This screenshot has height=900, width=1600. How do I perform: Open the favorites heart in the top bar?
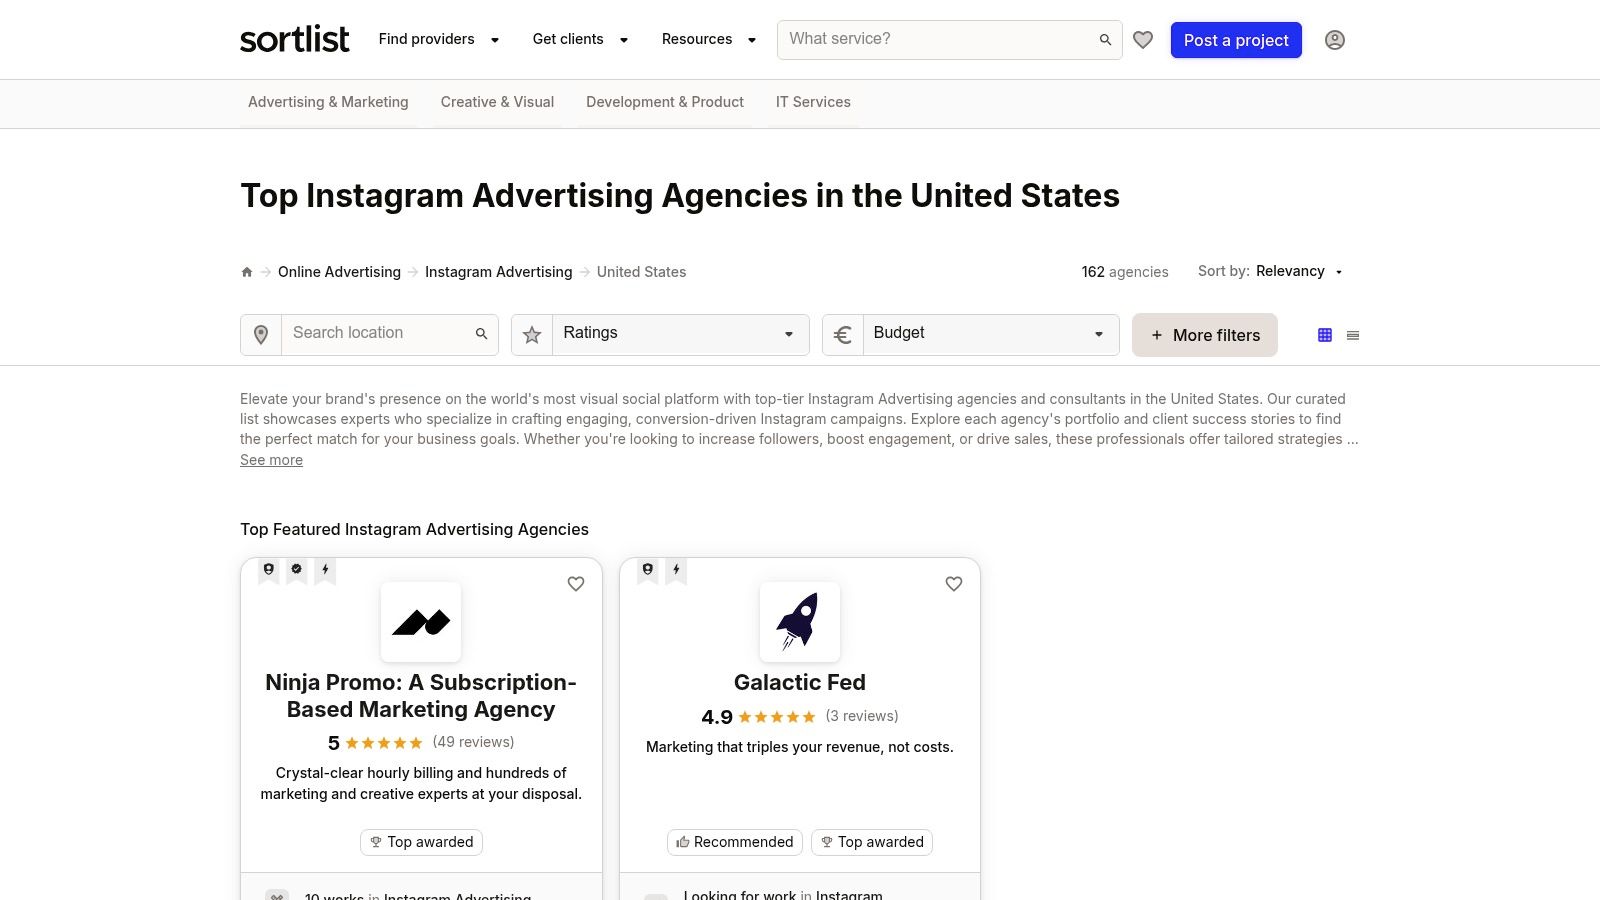pos(1143,39)
